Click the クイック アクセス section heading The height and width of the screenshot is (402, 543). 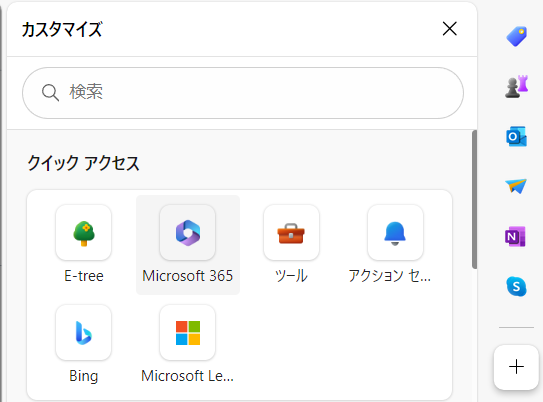83,163
